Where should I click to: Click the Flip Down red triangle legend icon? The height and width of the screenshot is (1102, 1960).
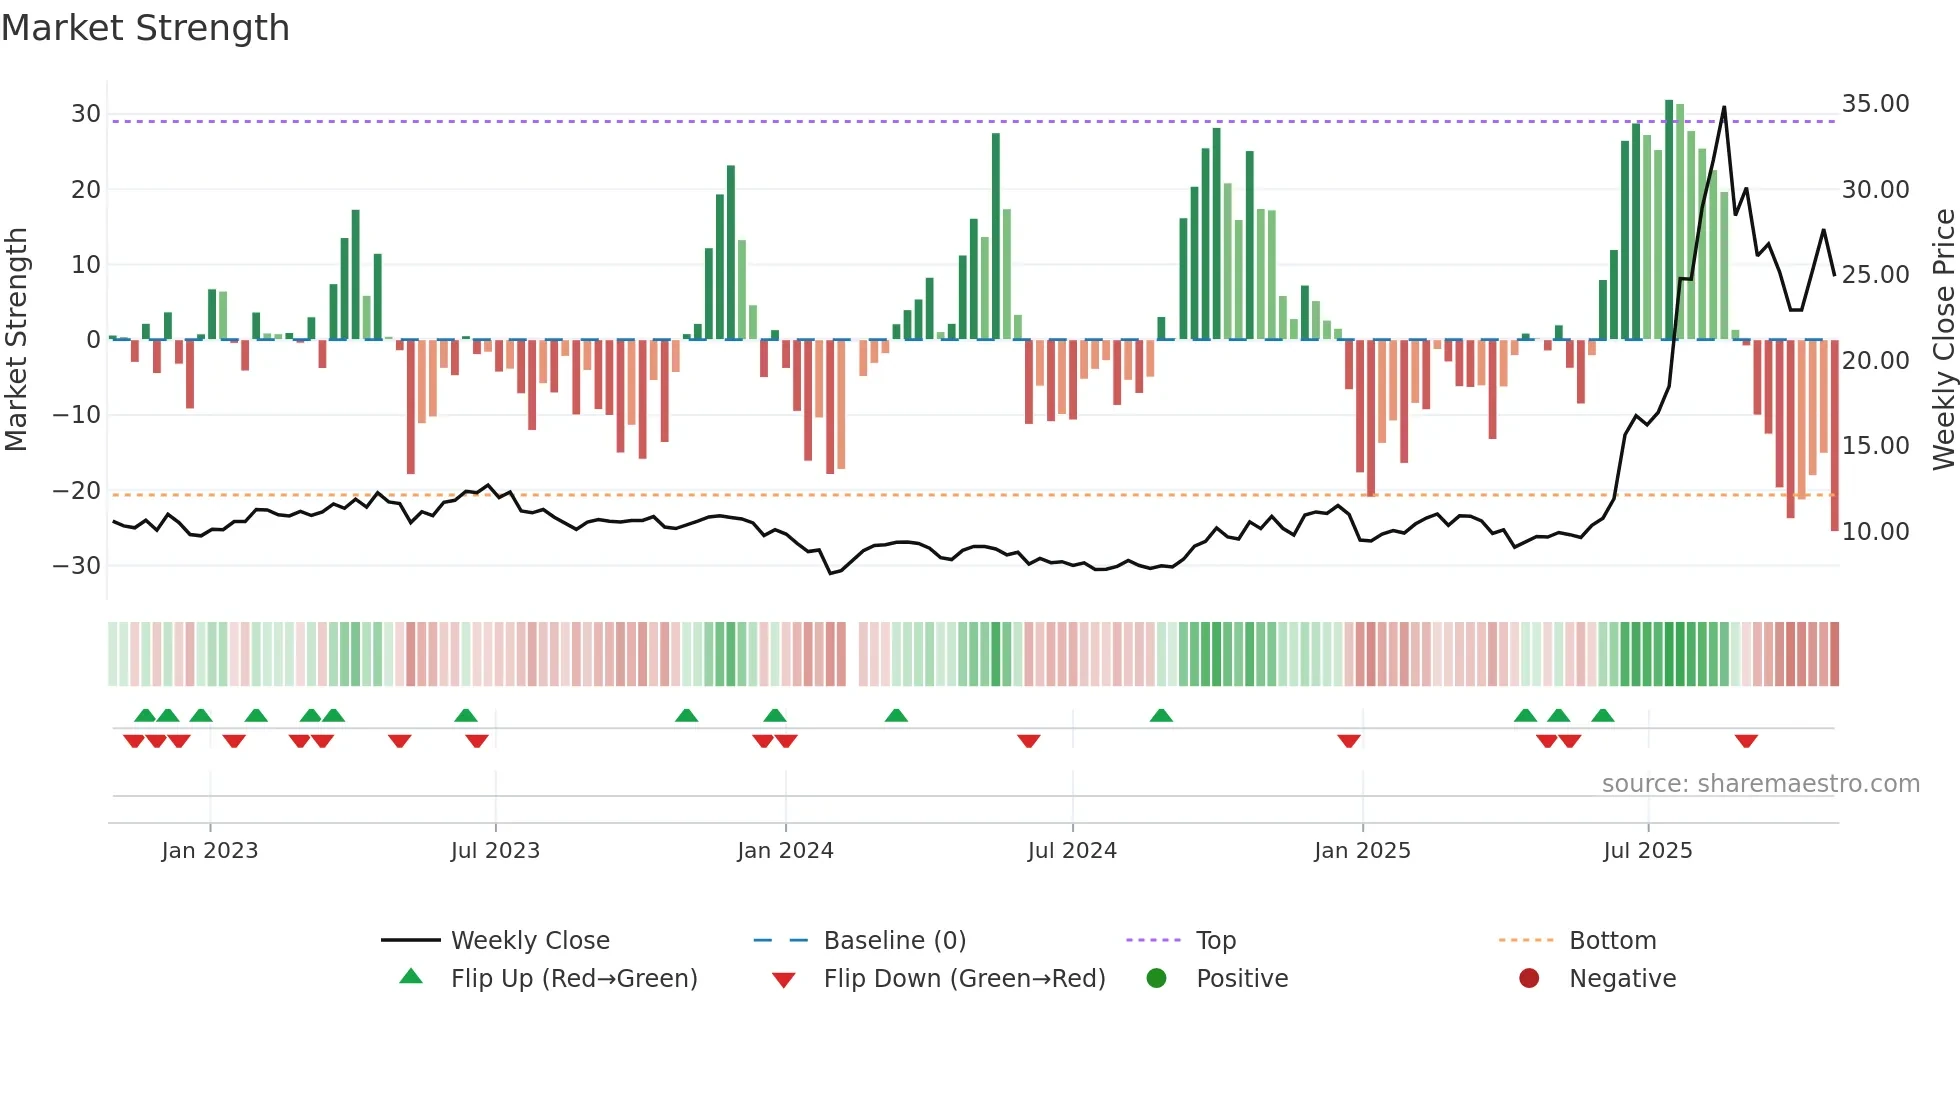point(784,980)
